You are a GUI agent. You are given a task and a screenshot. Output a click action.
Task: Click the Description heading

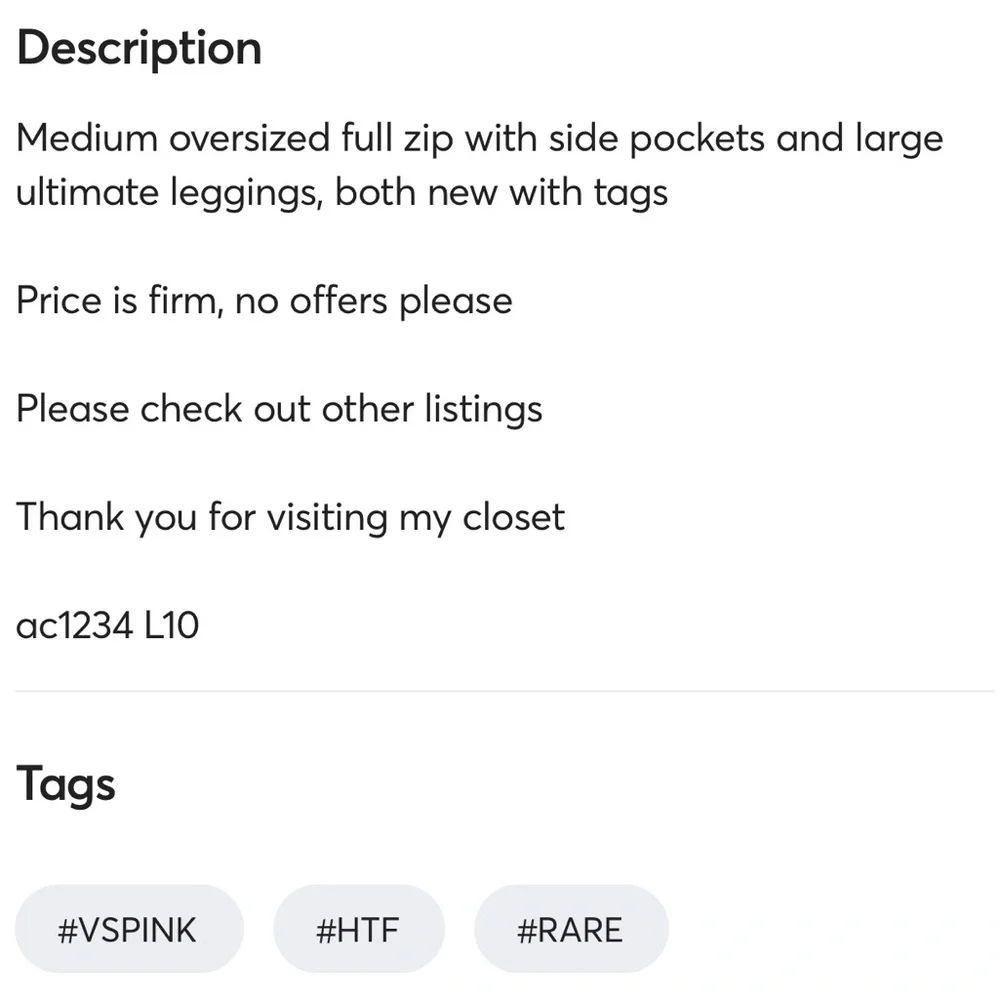(138, 47)
